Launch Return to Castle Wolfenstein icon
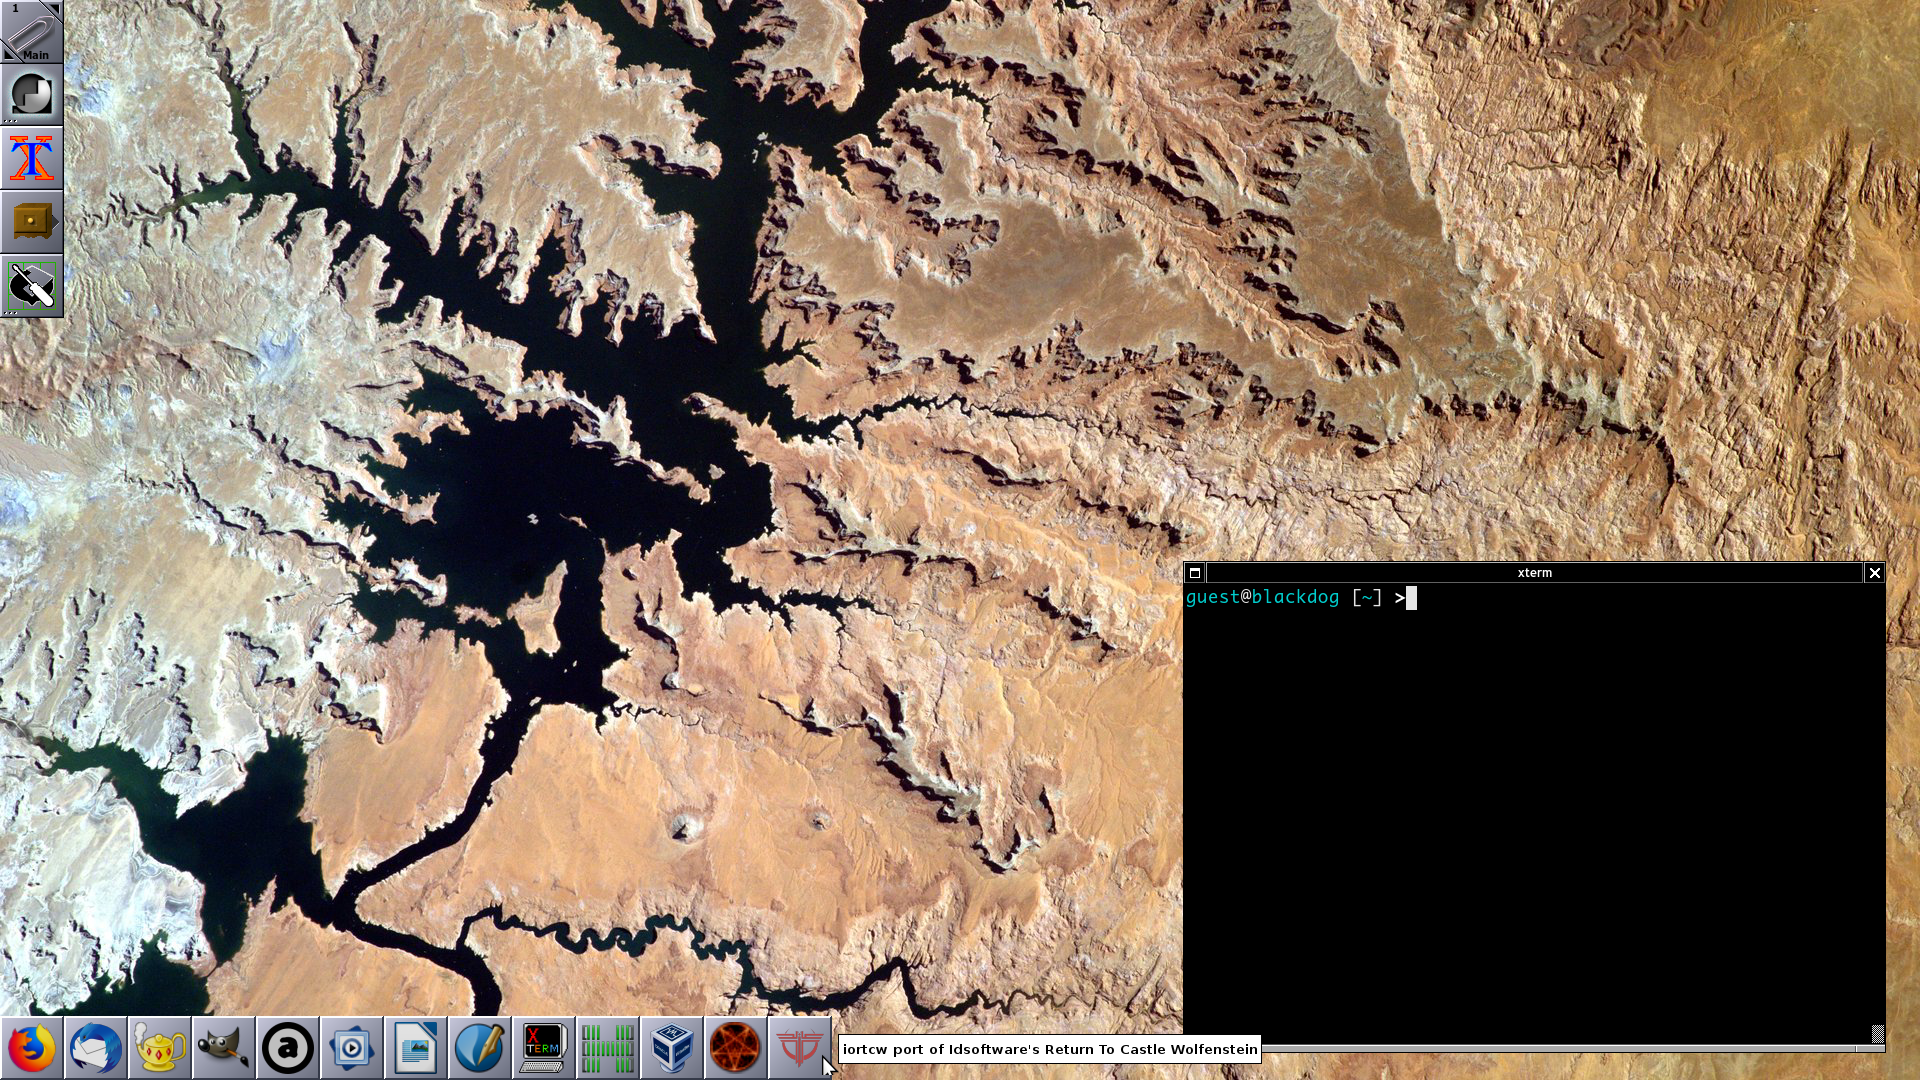 (x=799, y=1048)
